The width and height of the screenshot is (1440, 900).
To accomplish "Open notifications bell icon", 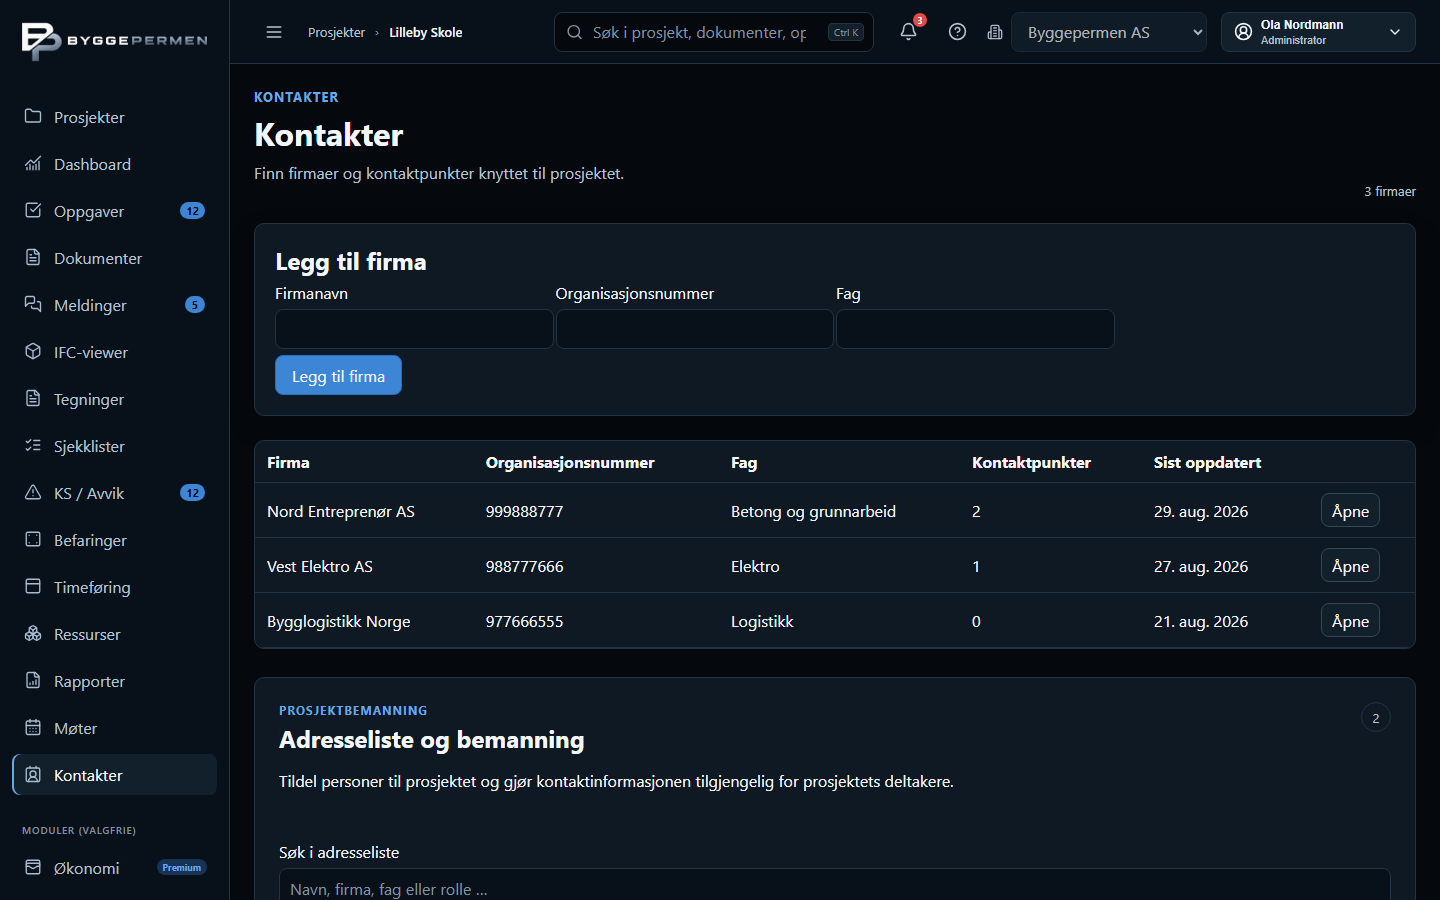I will tap(908, 31).
